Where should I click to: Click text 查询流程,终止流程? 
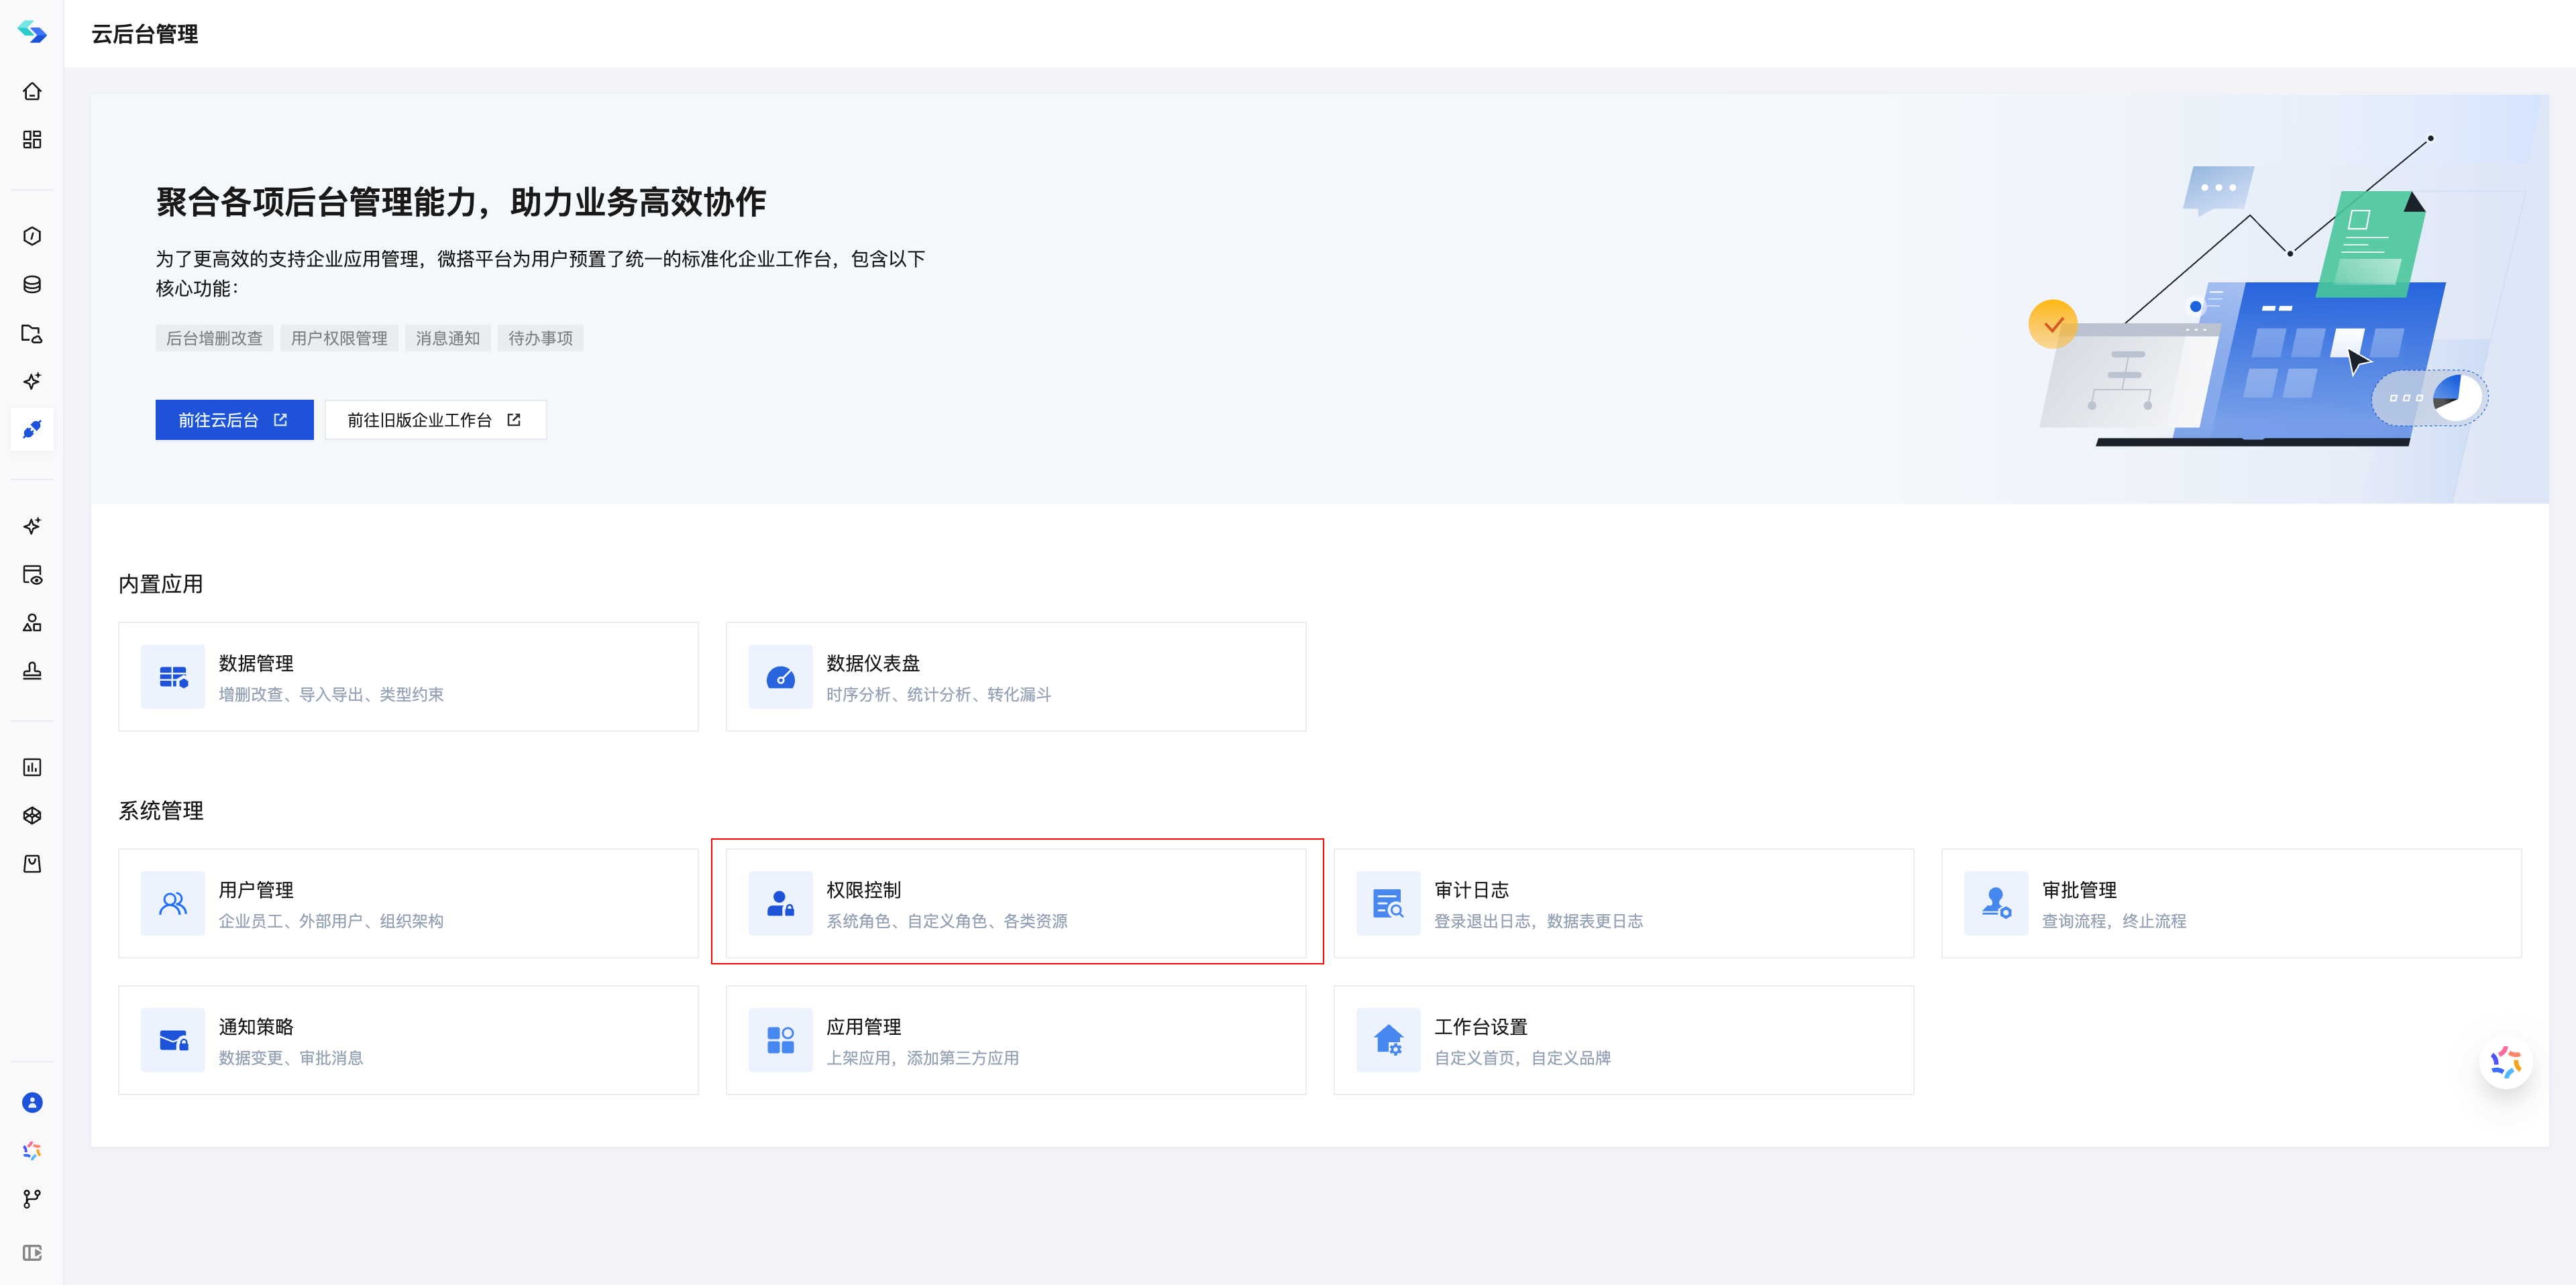click(x=2114, y=921)
